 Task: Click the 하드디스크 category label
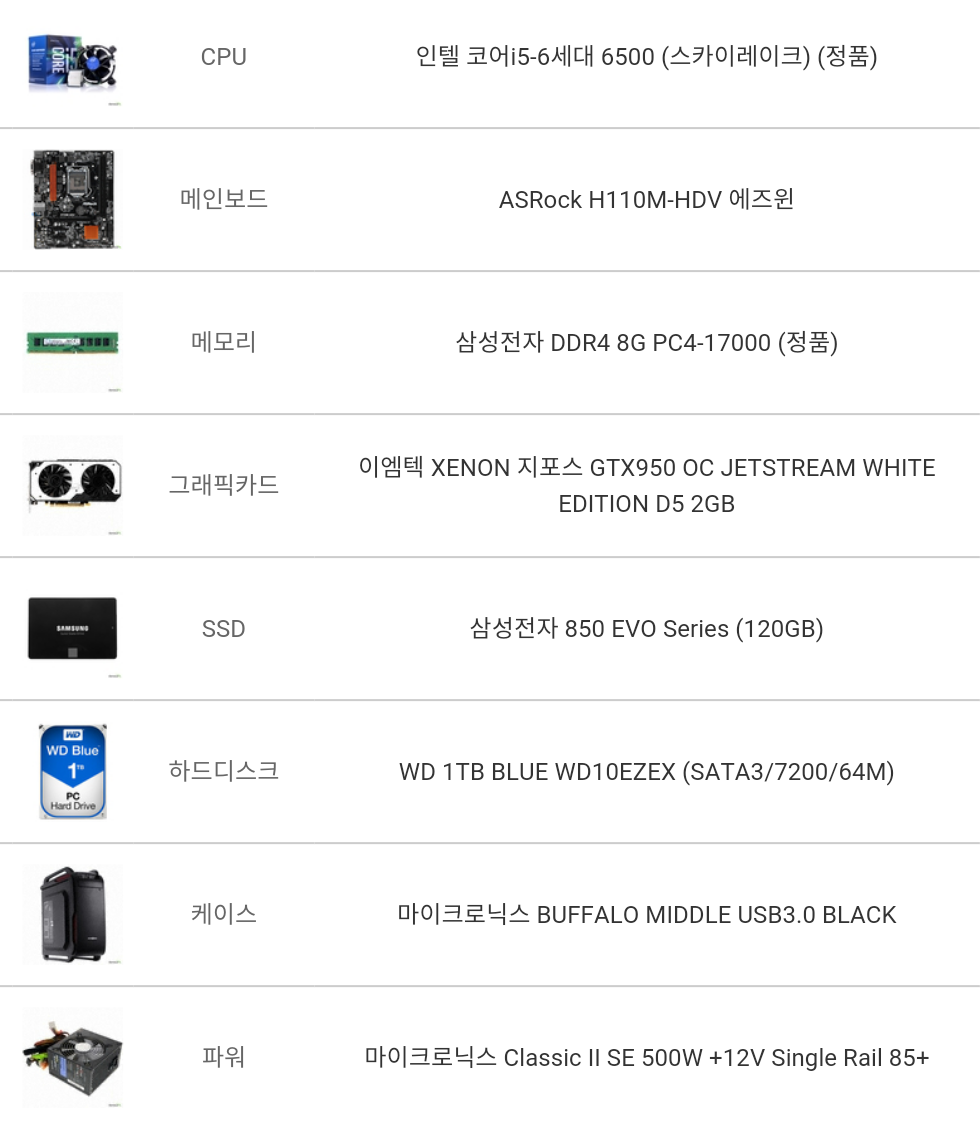pyautogui.click(x=223, y=771)
